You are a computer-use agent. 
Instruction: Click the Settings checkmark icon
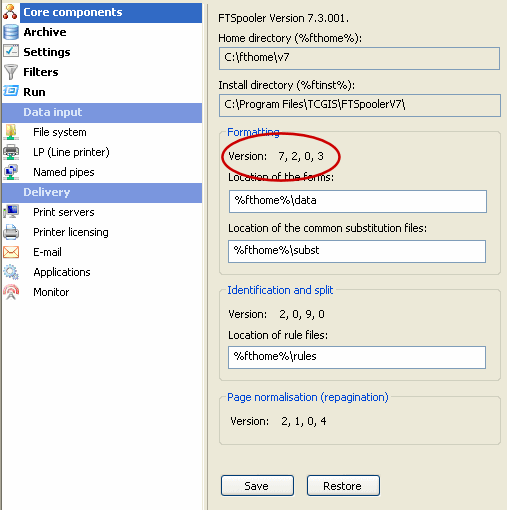(x=11, y=51)
